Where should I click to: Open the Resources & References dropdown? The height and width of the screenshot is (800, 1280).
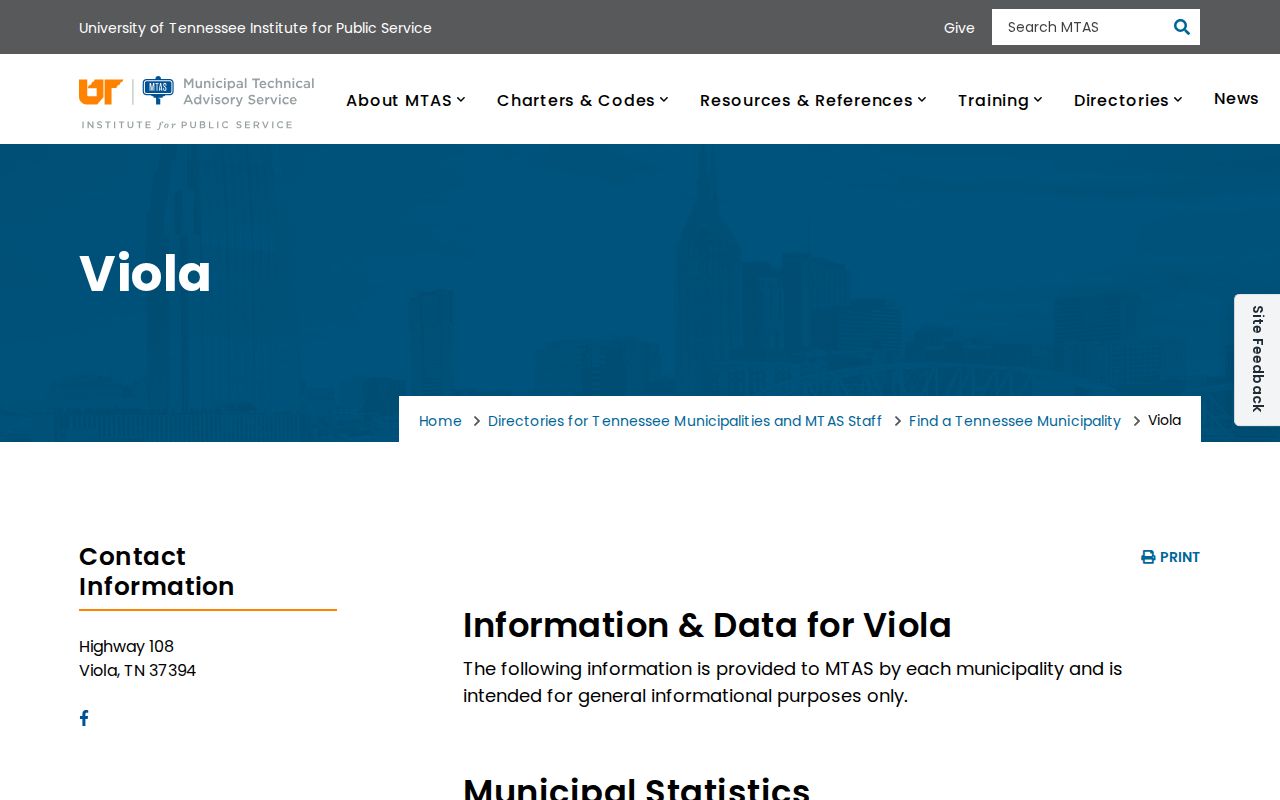pyautogui.click(x=814, y=100)
